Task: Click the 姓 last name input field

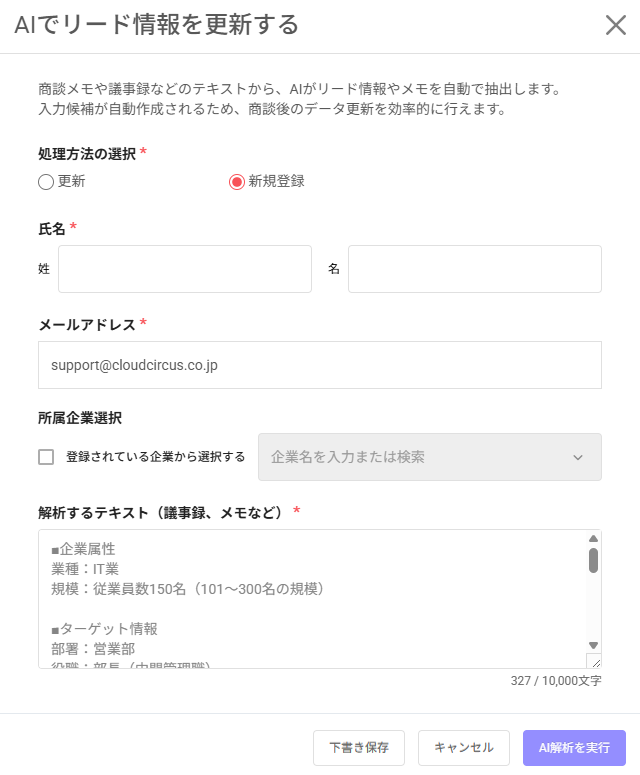Action: pyautogui.click(x=185, y=269)
